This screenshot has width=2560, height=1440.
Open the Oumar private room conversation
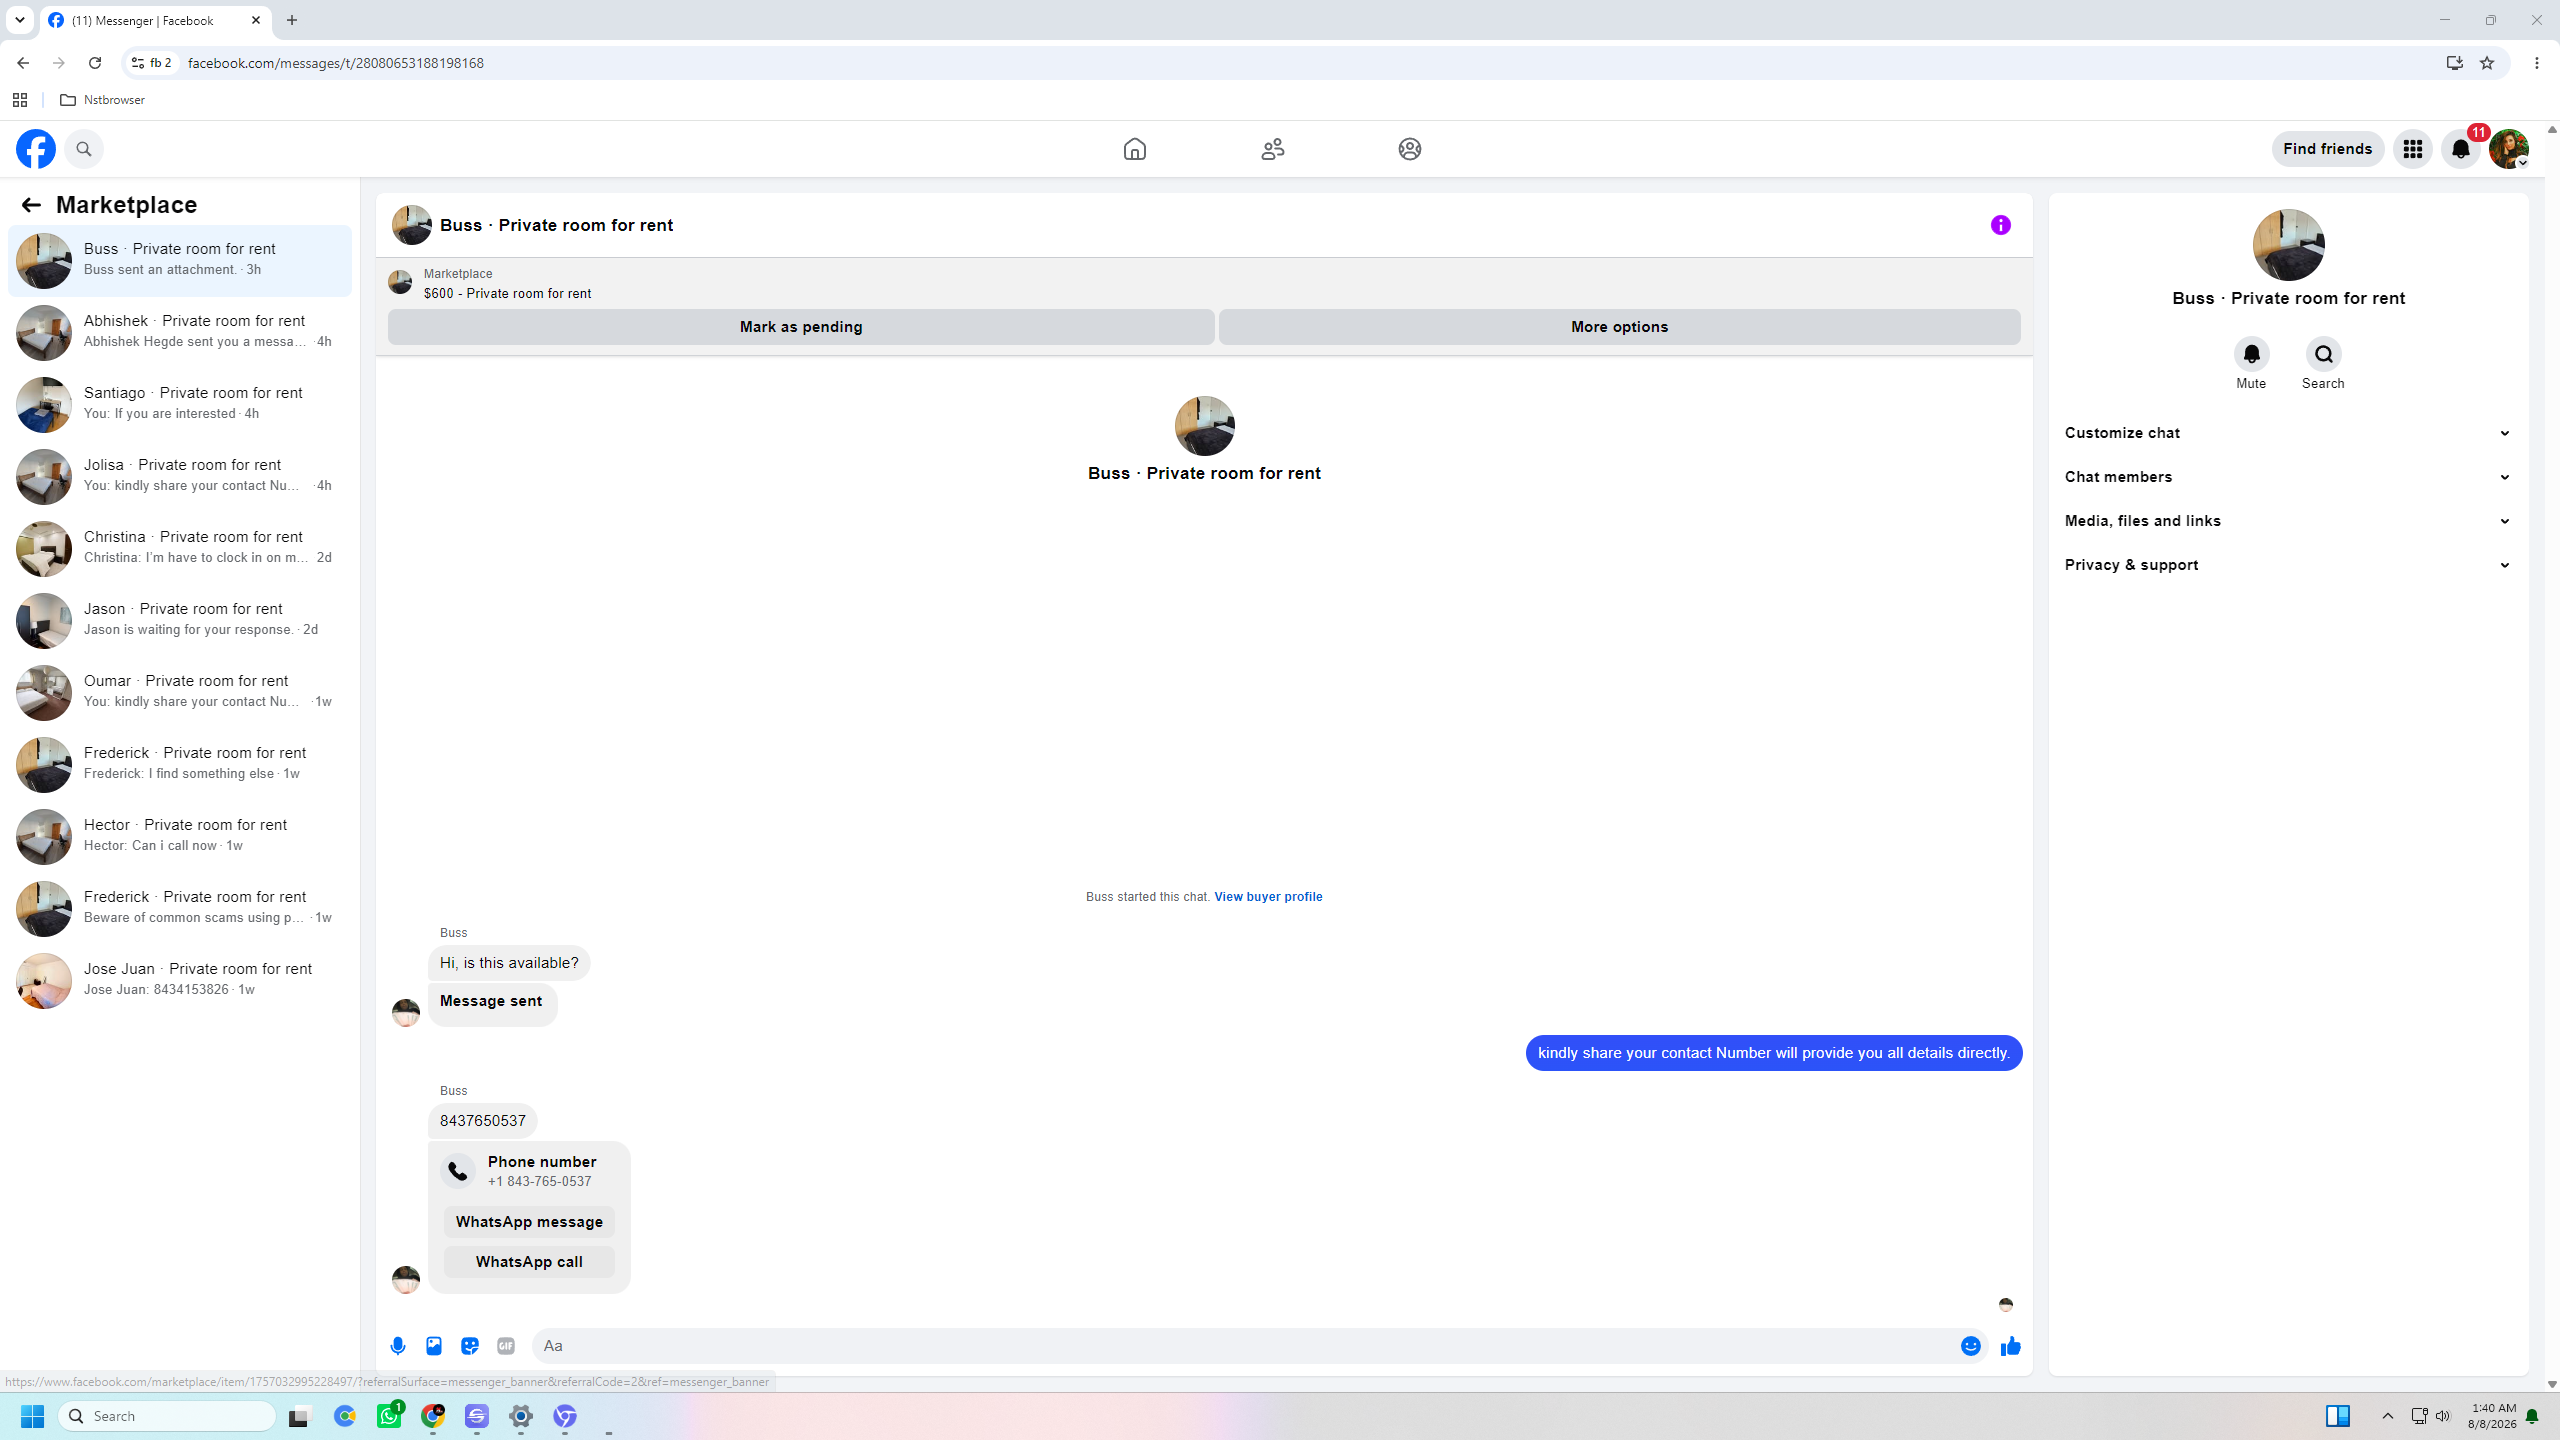180,692
